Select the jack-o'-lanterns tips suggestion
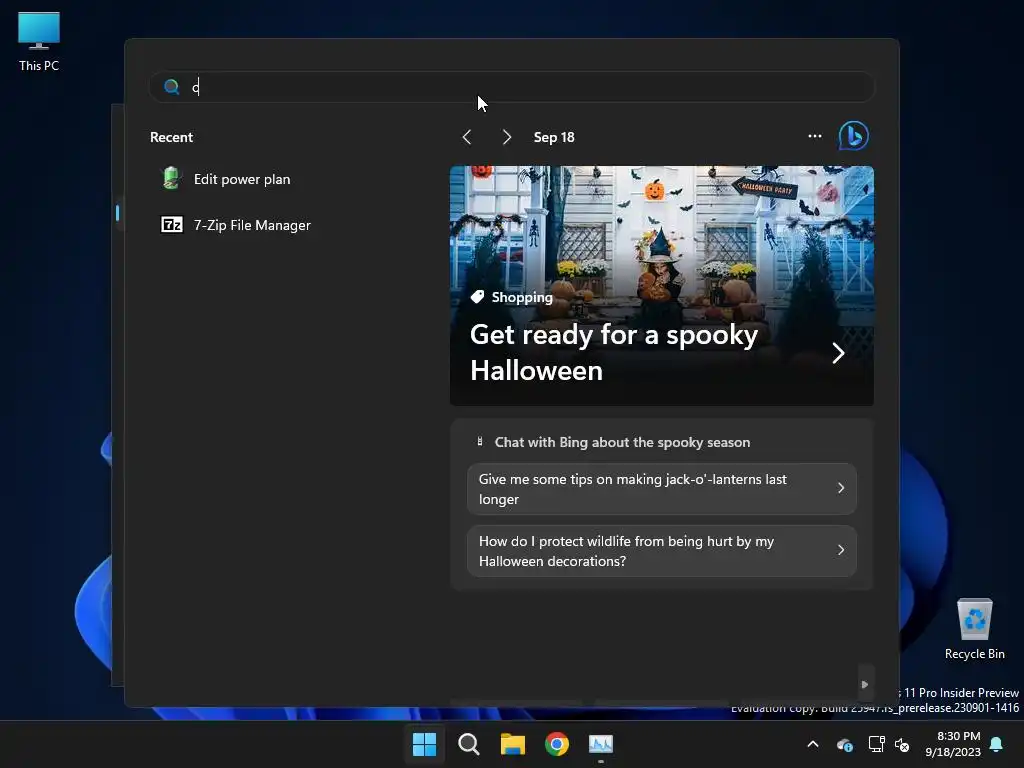The width and height of the screenshot is (1024, 768). tap(662, 488)
